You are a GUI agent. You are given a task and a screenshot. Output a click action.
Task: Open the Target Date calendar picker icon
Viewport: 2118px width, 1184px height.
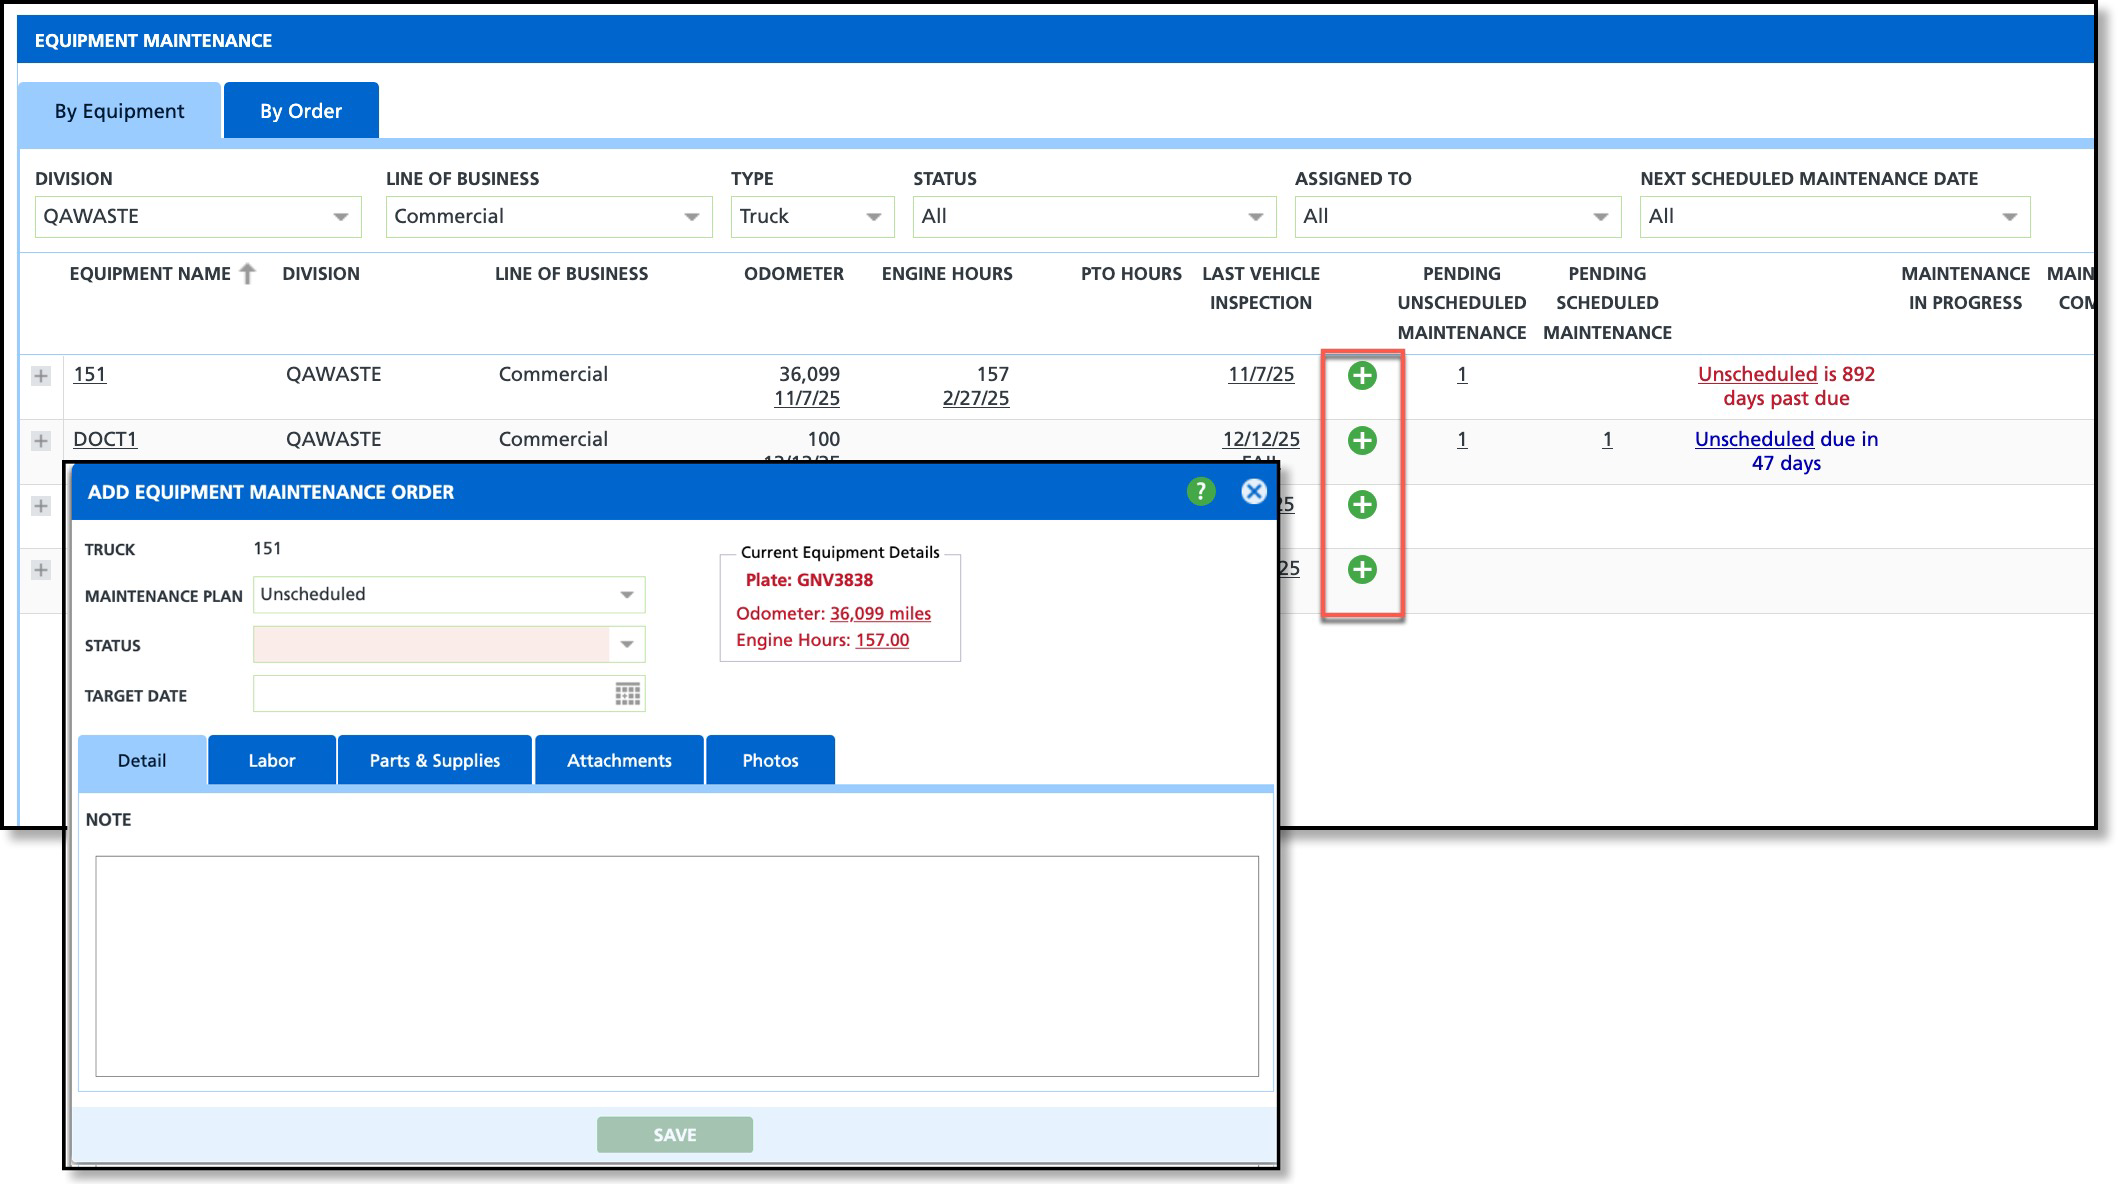click(x=627, y=694)
